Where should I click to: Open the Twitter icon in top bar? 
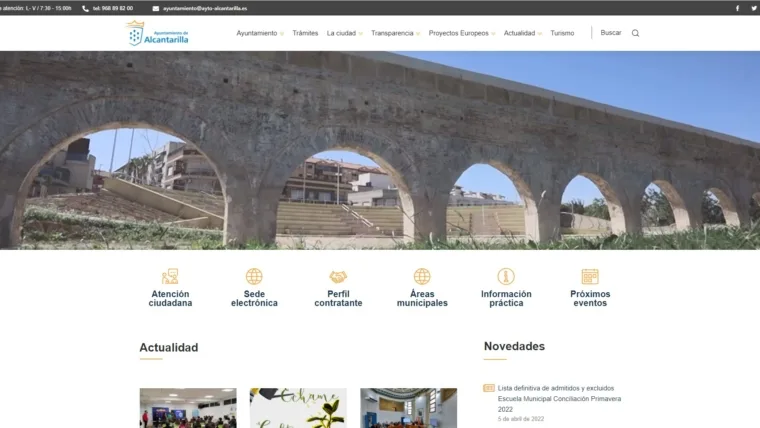(754, 8)
